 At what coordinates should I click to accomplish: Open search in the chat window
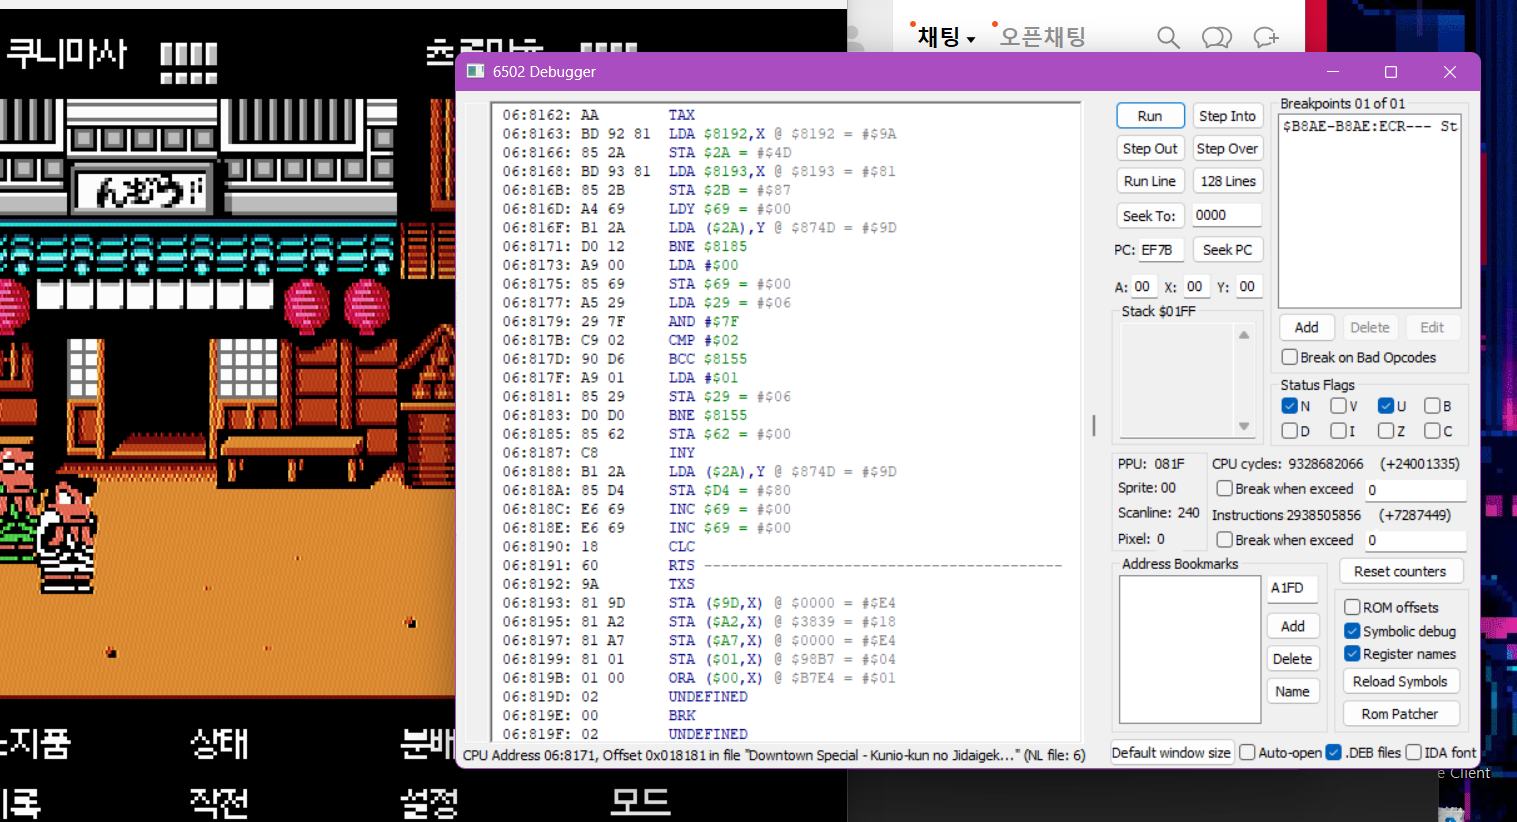click(x=1168, y=37)
